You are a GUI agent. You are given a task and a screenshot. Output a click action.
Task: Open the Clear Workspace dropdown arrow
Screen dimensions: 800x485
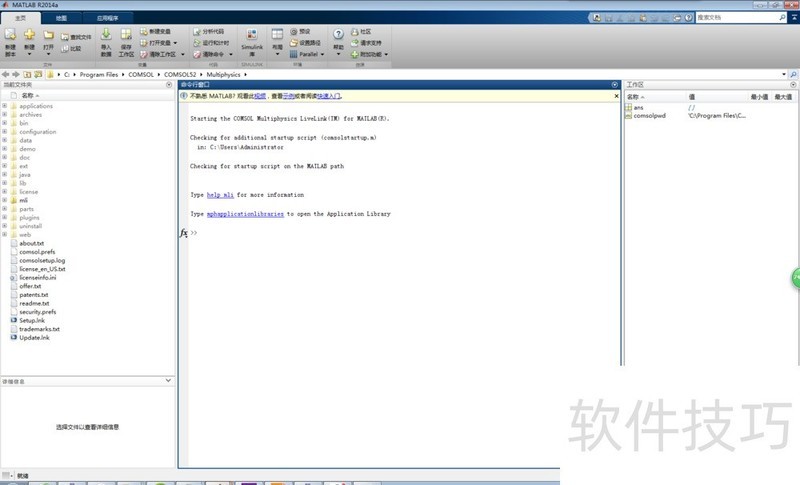coord(183,54)
